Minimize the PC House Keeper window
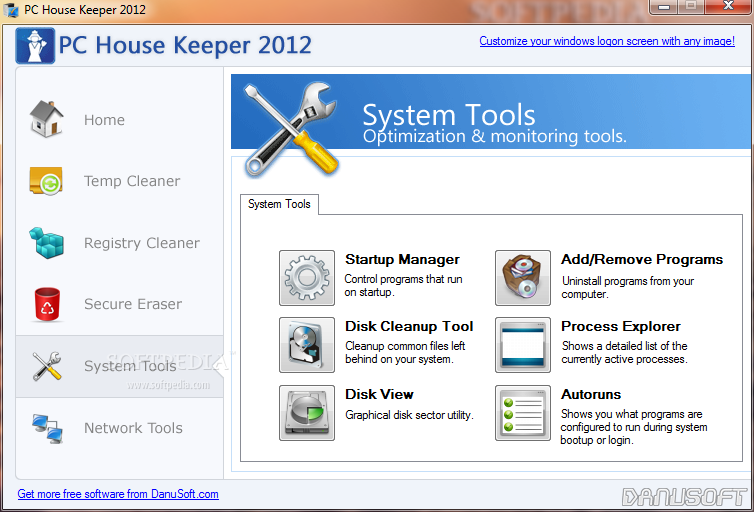The height and width of the screenshot is (512, 754). [x=664, y=7]
